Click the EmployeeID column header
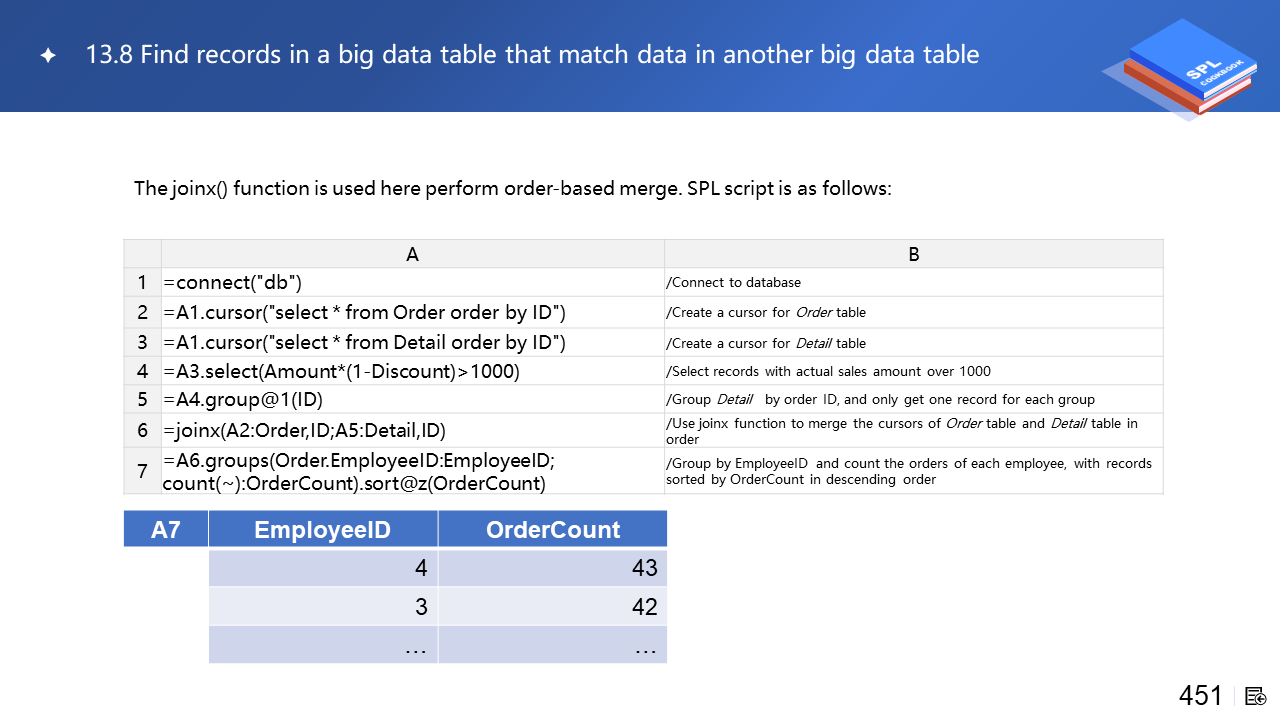The width and height of the screenshot is (1280, 720). 323,529
